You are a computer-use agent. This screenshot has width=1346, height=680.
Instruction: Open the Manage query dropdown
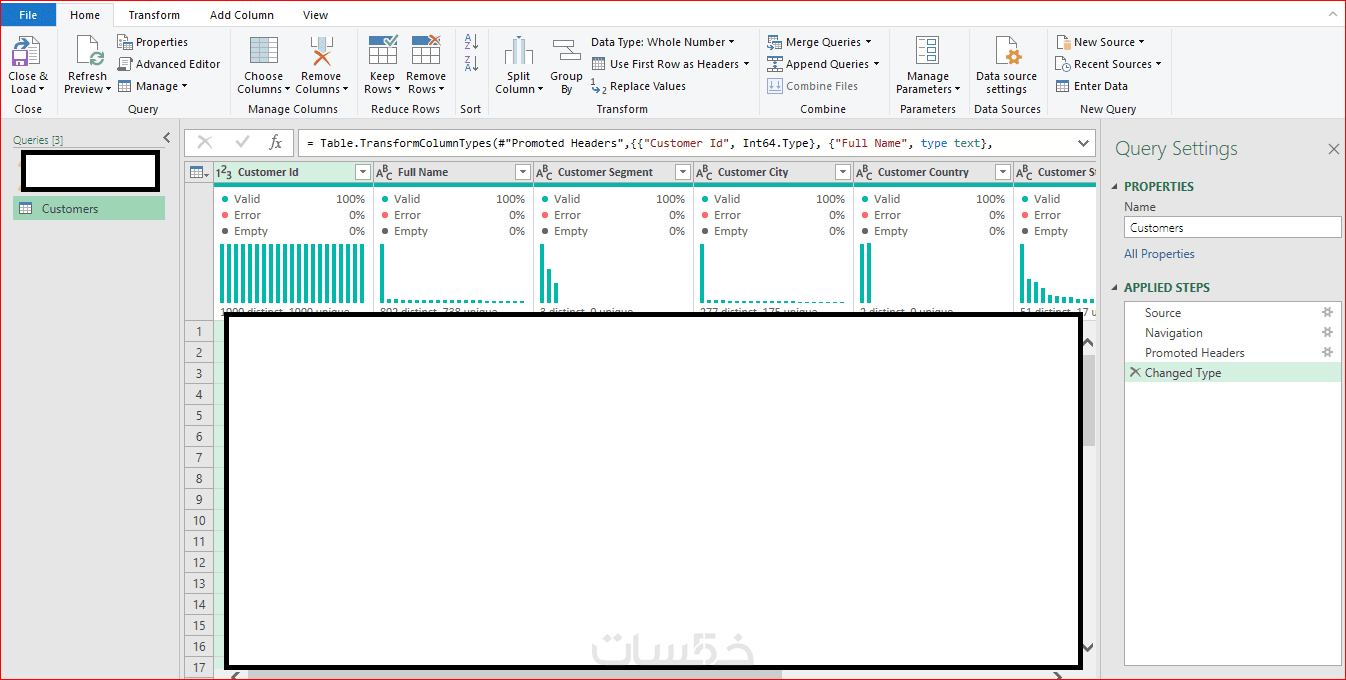click(153, 86)
